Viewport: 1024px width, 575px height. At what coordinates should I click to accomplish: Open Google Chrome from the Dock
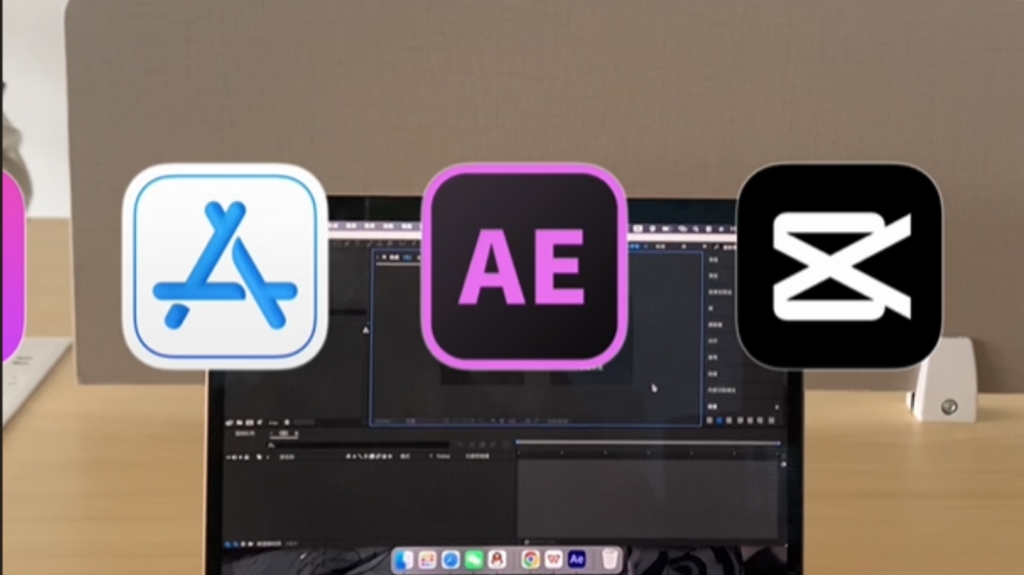point(530,559)
